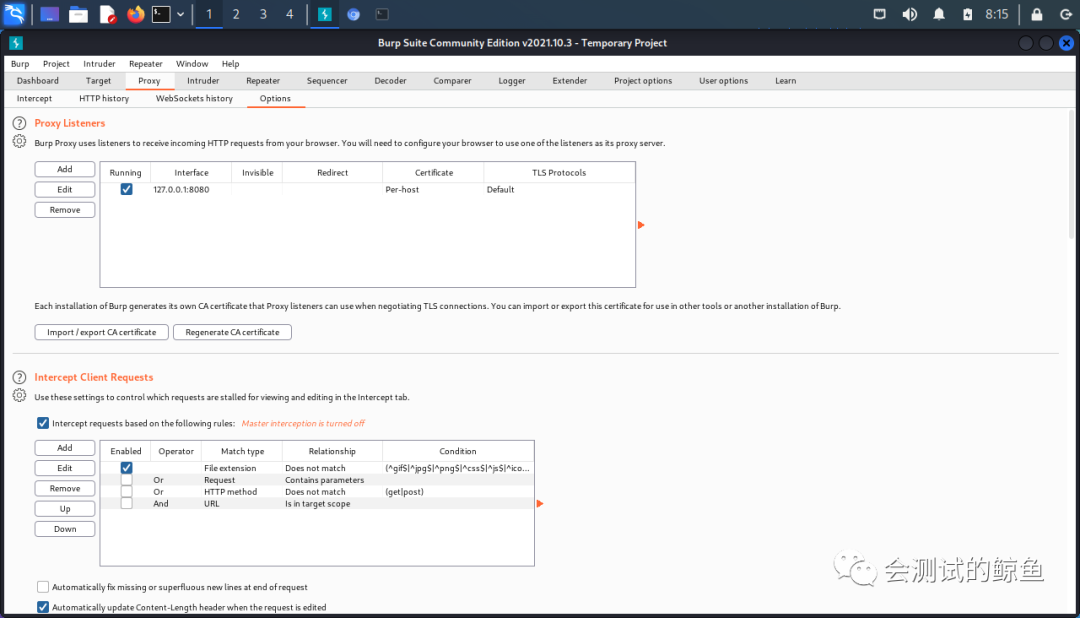Image resolution: width=1080 pixels, height=618 pixels.
Task: Enable automatically fix missing new lines checkbox
Action: pyautogui.click(x=43, y=587)
